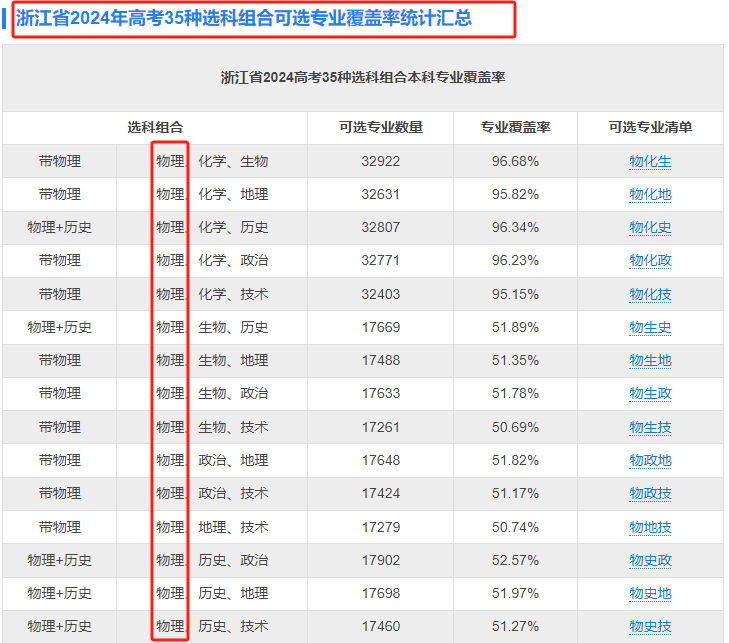The image size is (729, 643).
Task: Select the value 17902
Action: point(380,560)
